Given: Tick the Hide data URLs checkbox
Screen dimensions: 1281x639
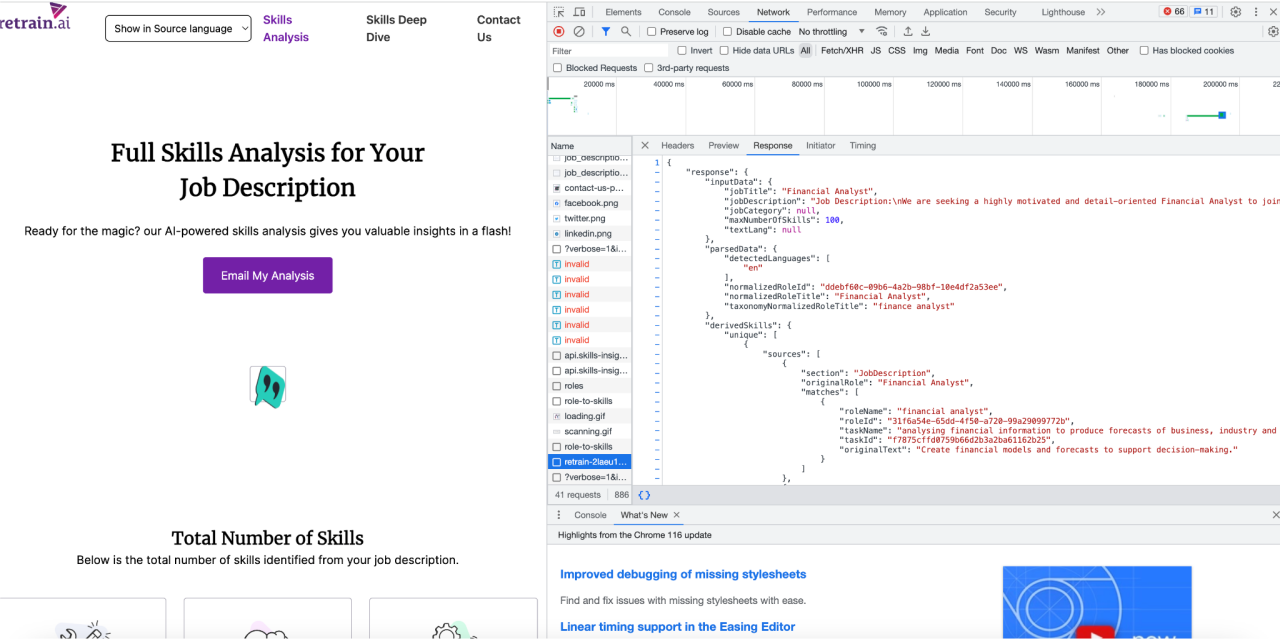Looking at the screenshot, I should coord(725,51).
